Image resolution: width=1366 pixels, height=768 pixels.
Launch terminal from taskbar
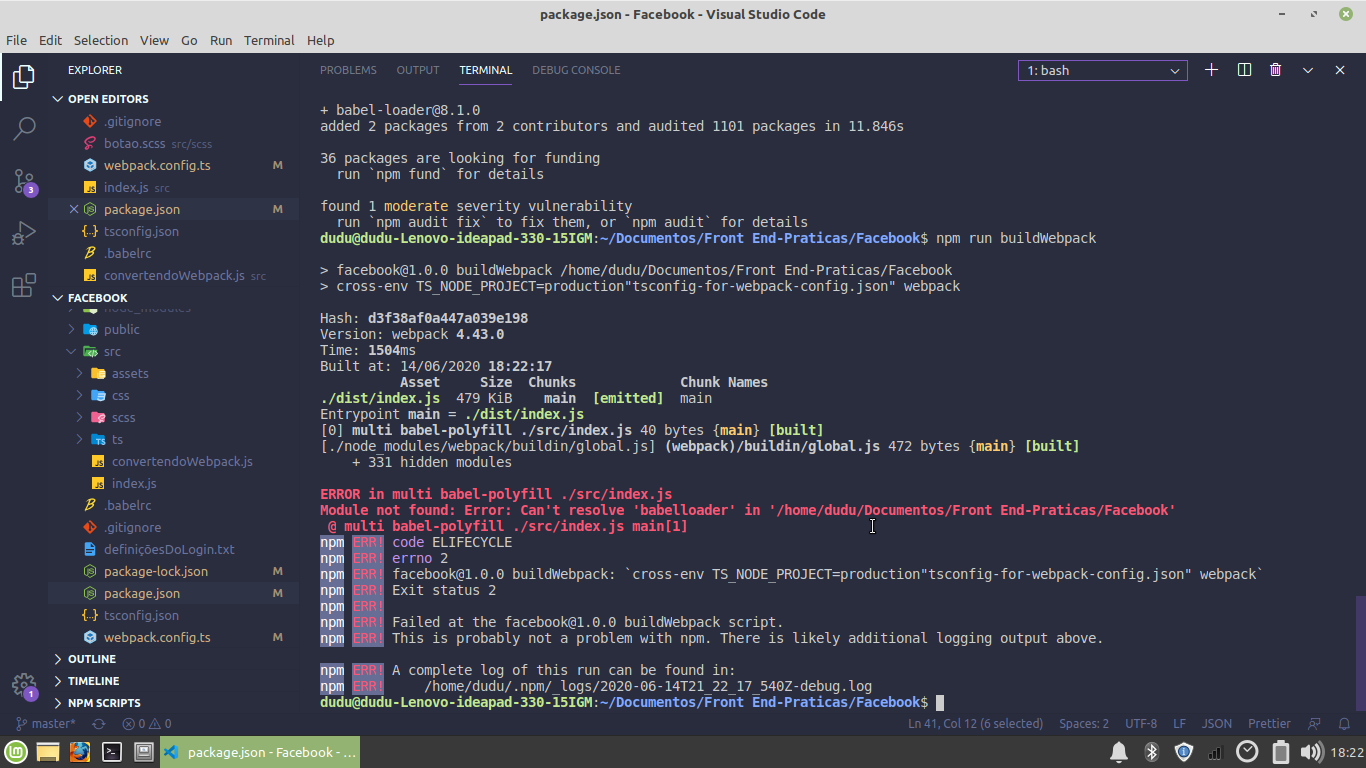pos(112,752)
